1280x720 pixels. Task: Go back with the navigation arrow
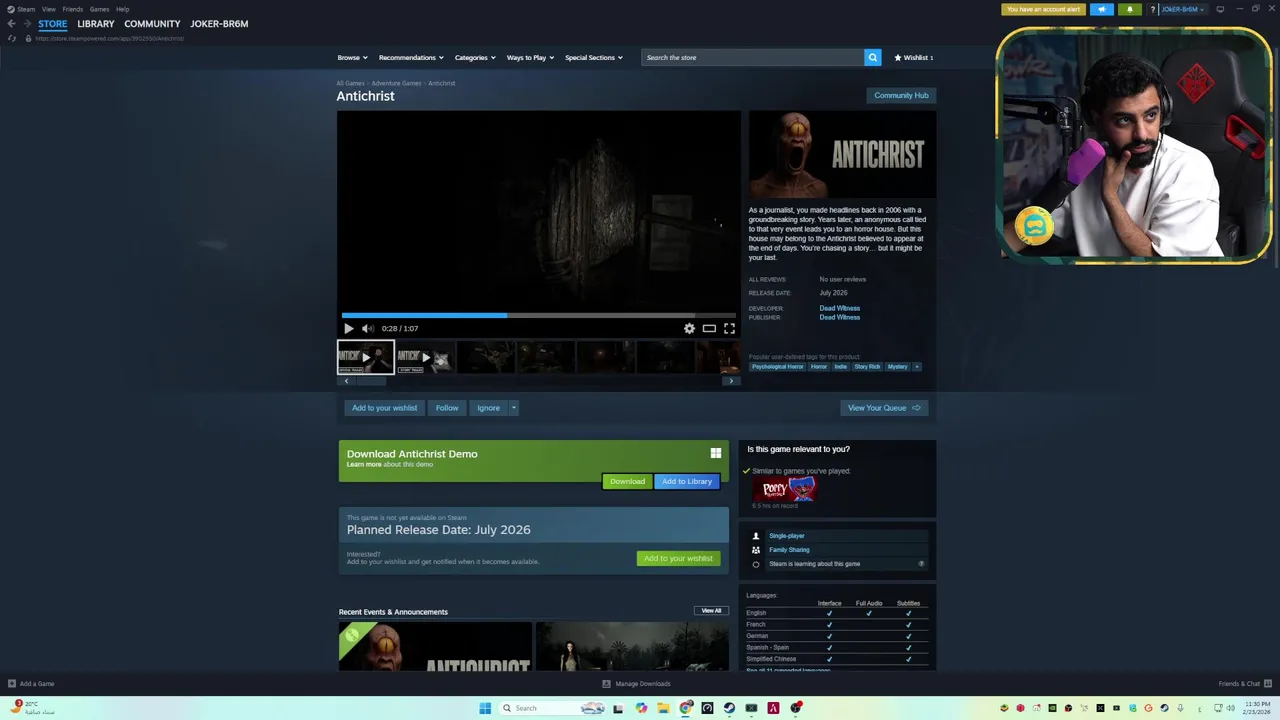click(11, 24)
